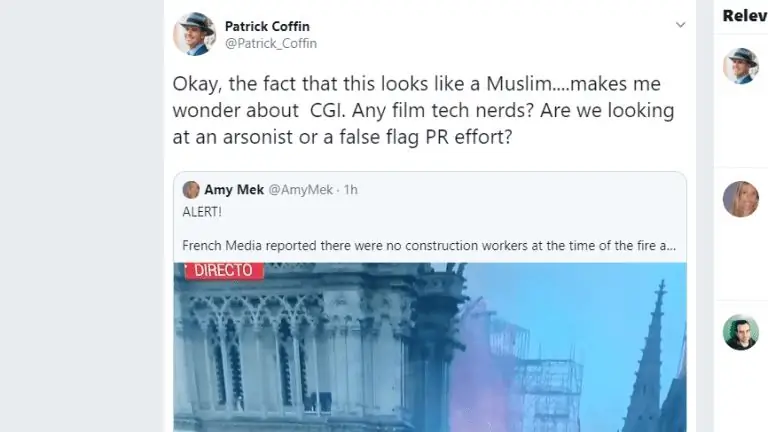Click the ALERT! text in the quoted tweet
Screen dimensions: 768x432
coord(202,212)
